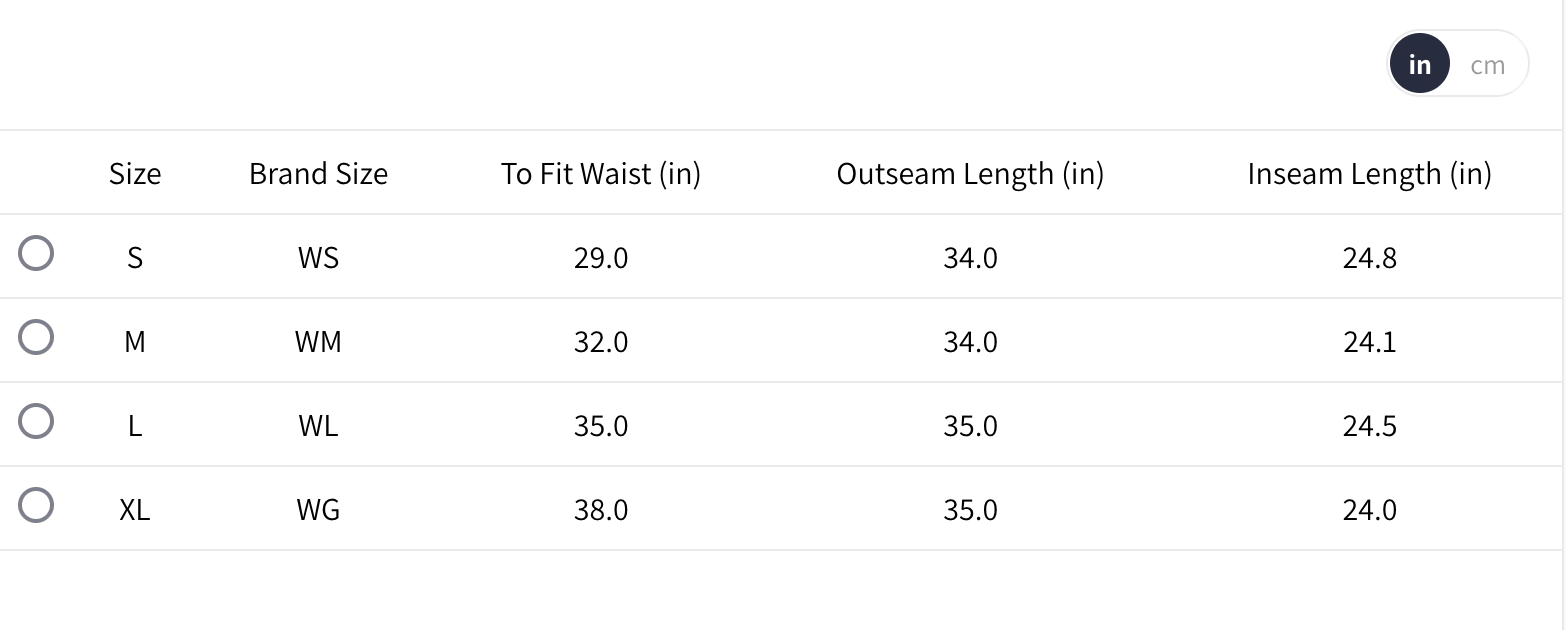This screenshot has height=630, width=1566.
Task: Click the Brand Size column header
Action: point(318,174)
